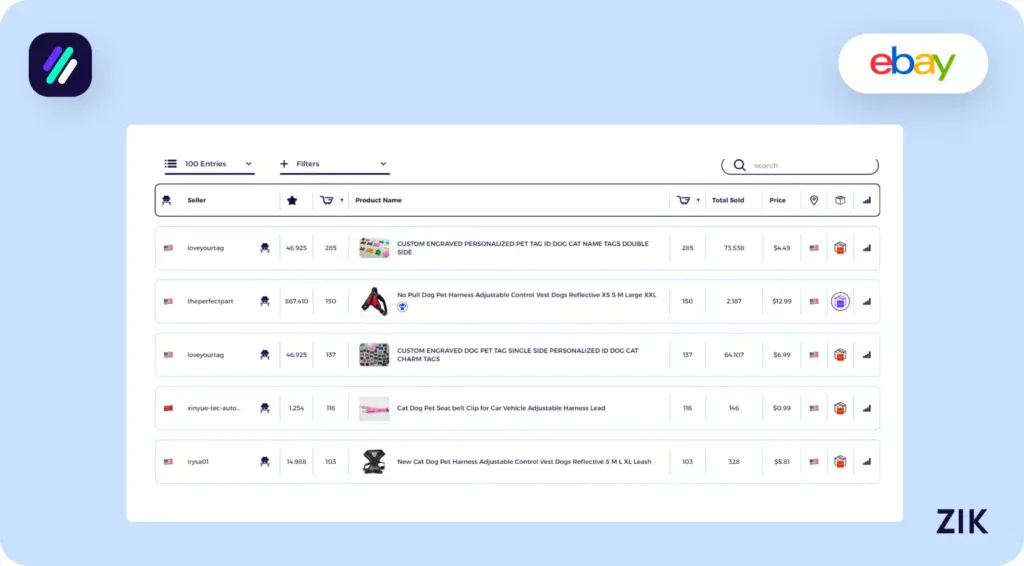
Task: Open Cat Dog Pet Seat belt Clip title
Action: click(x=501, y=408)
